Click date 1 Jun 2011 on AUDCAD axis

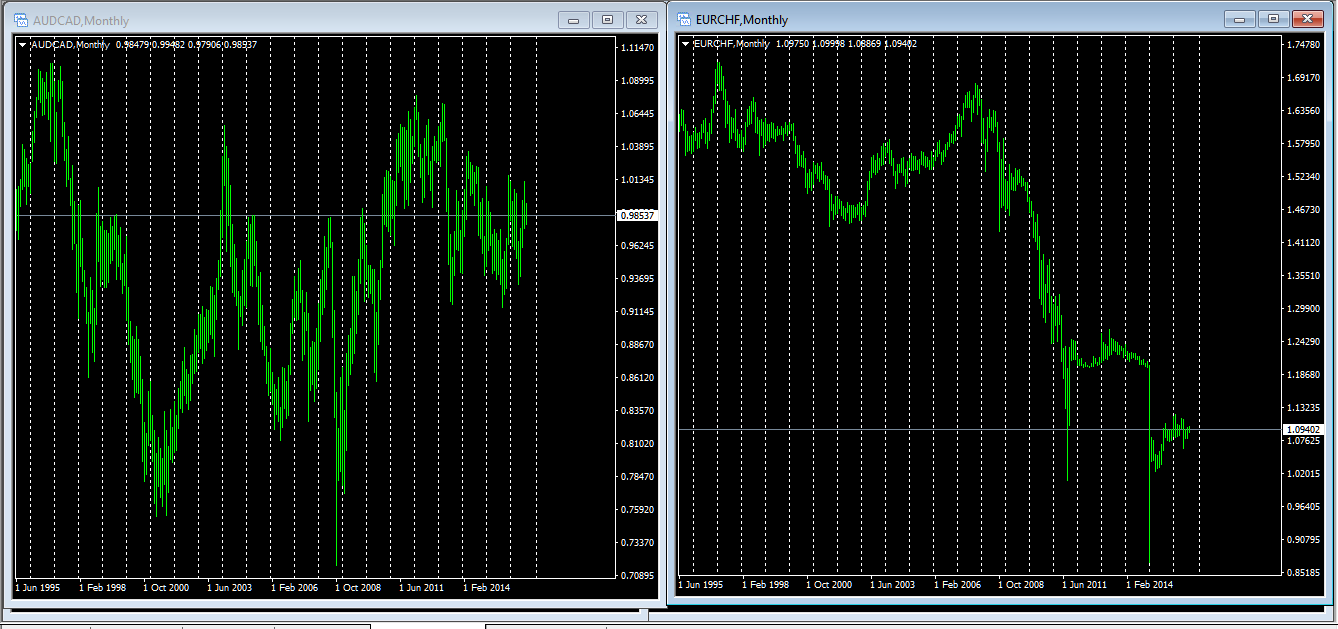423,588
